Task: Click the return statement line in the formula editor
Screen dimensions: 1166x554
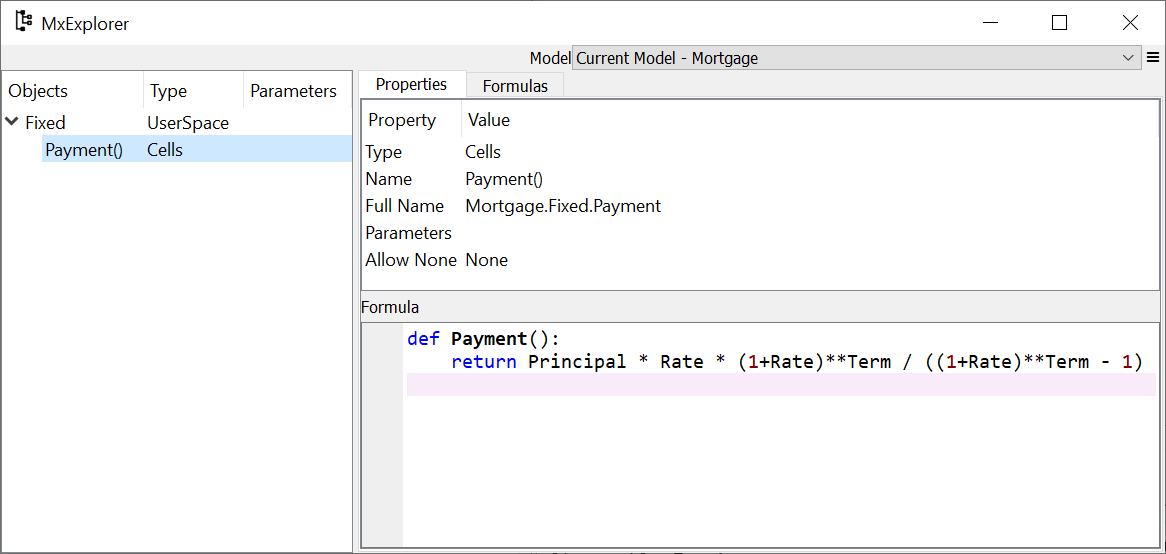Action: [x=795, y=362]
